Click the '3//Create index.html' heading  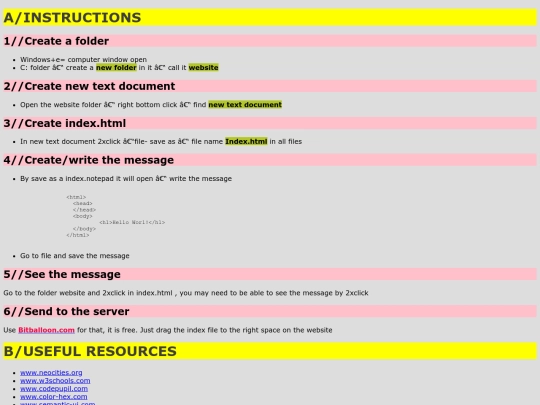tap(270, 123)
